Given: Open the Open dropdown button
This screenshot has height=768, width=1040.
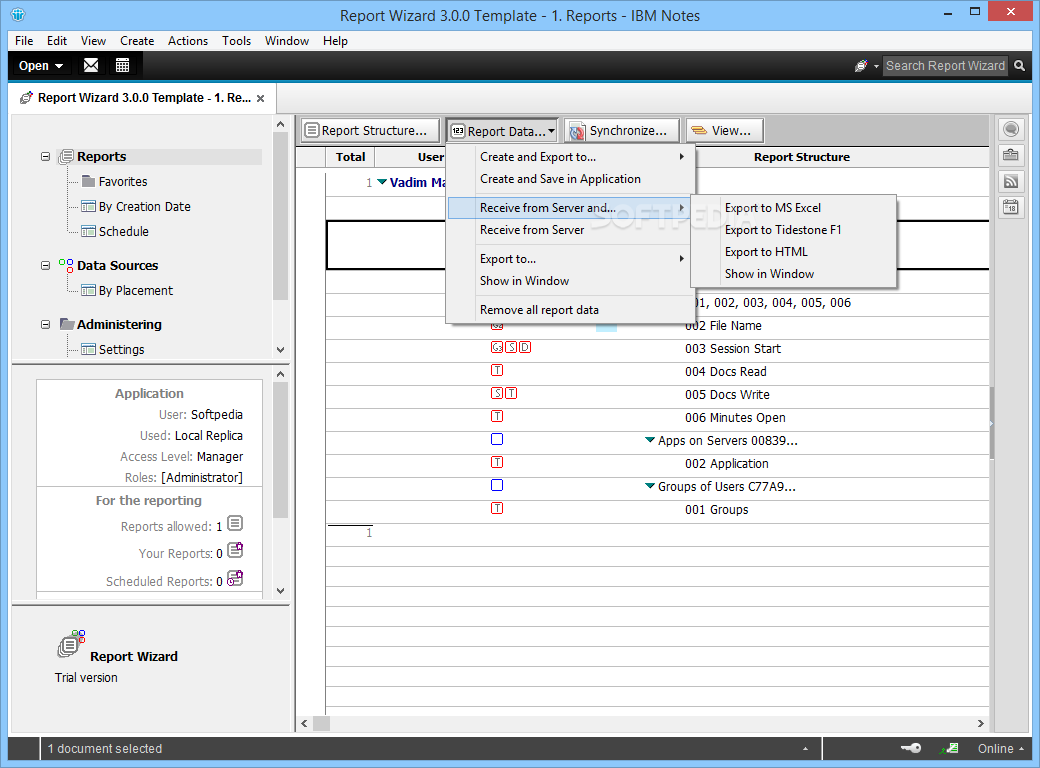Looking at the screenshot, I should click(40, 66).
